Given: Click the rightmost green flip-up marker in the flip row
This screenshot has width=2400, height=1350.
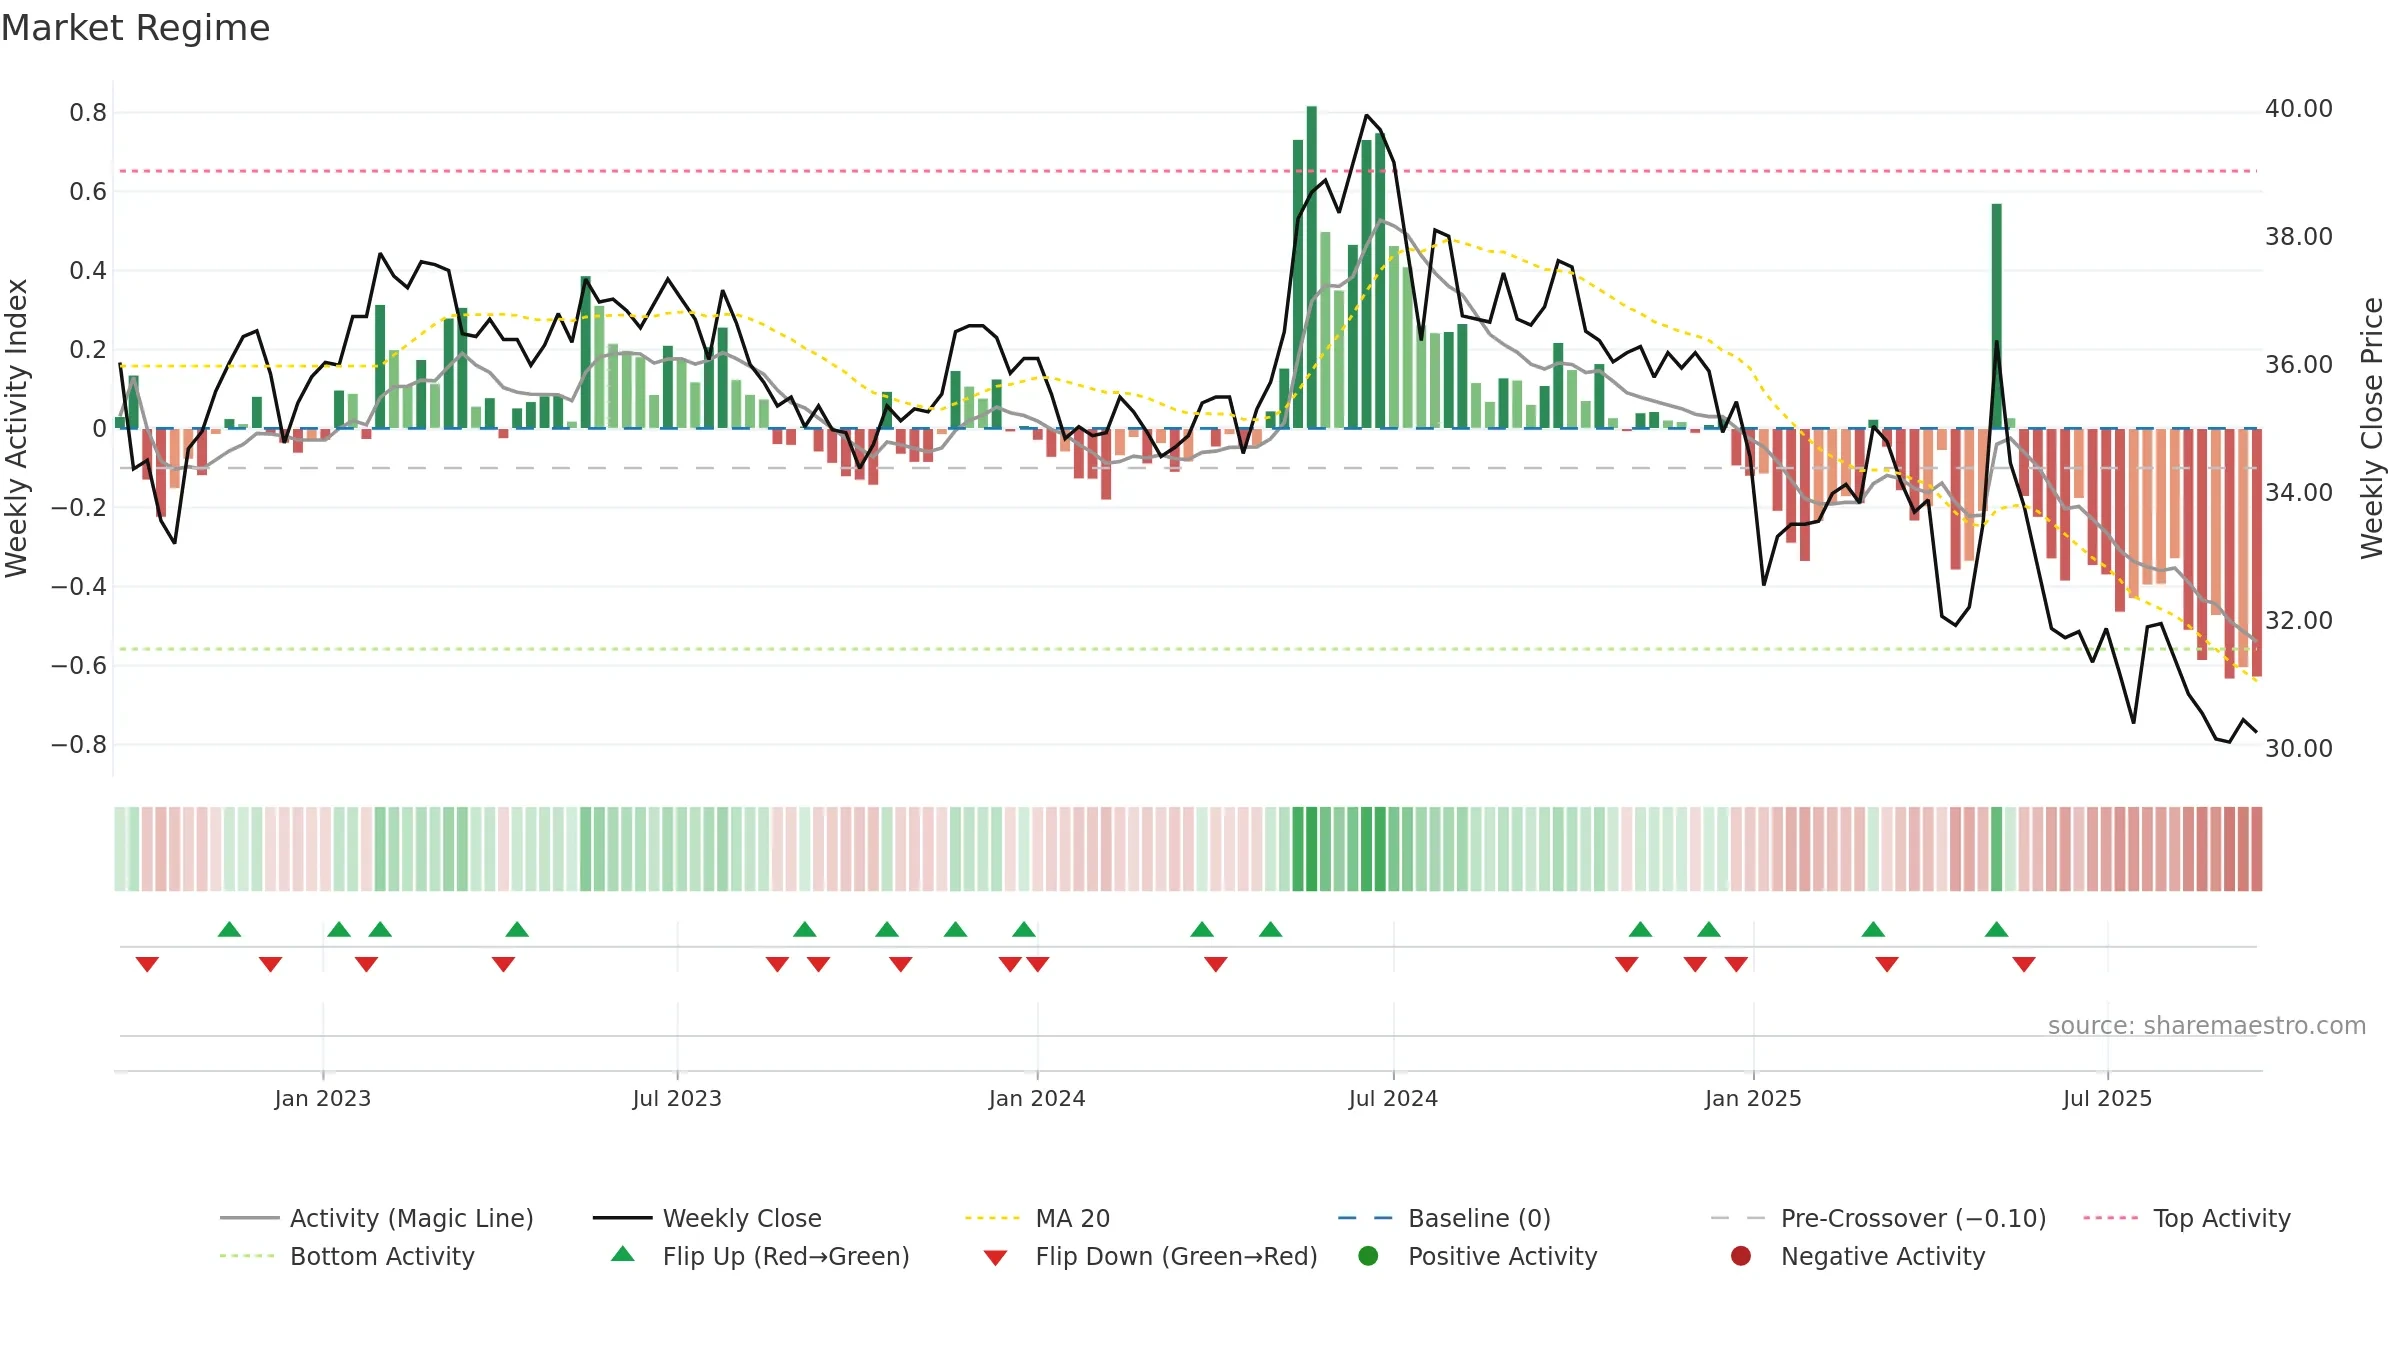Looking at the screenshot, I should tap(1997, 930).
